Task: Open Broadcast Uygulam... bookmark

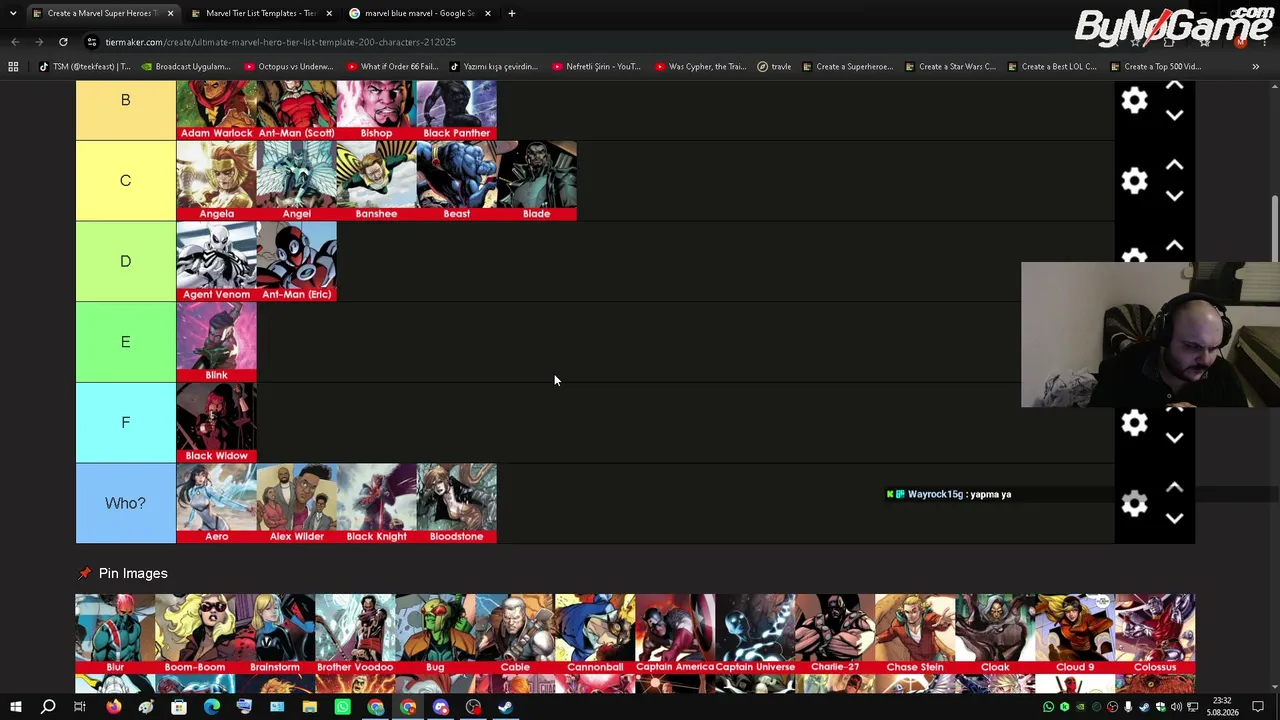Action: coord(186,67)
